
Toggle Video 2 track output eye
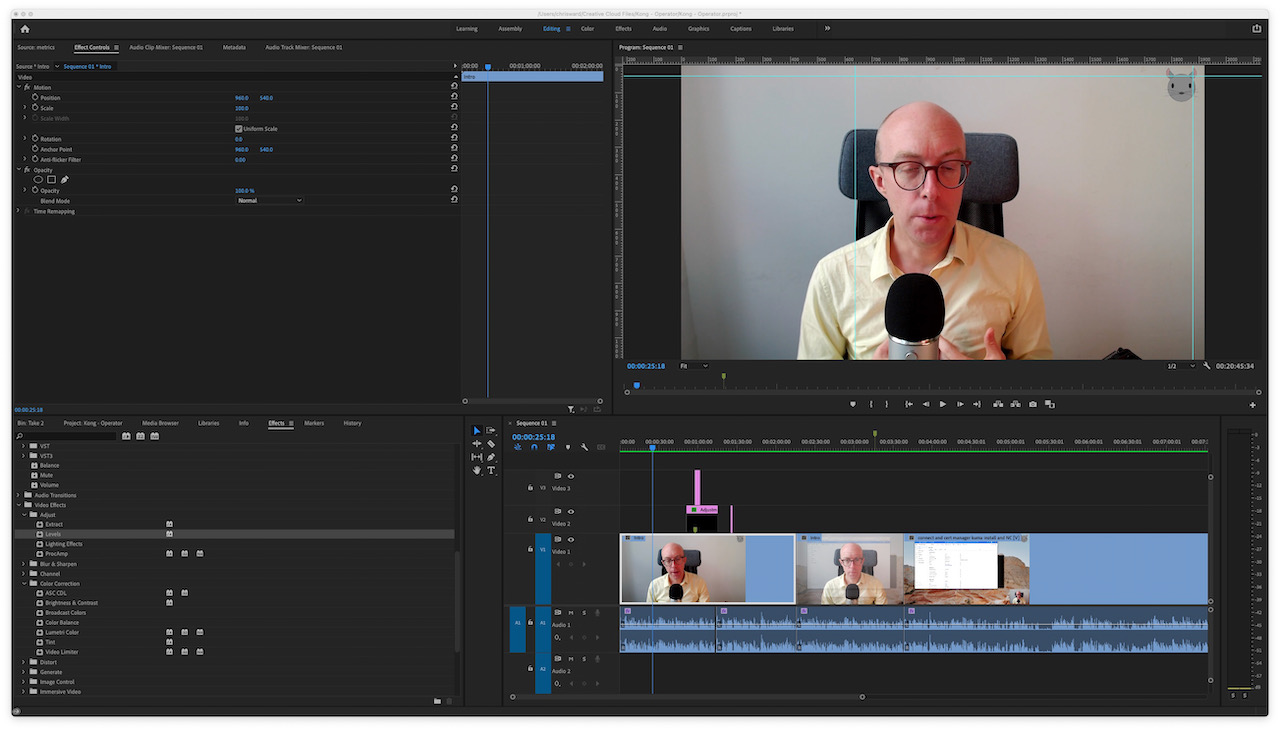(571, 512)
